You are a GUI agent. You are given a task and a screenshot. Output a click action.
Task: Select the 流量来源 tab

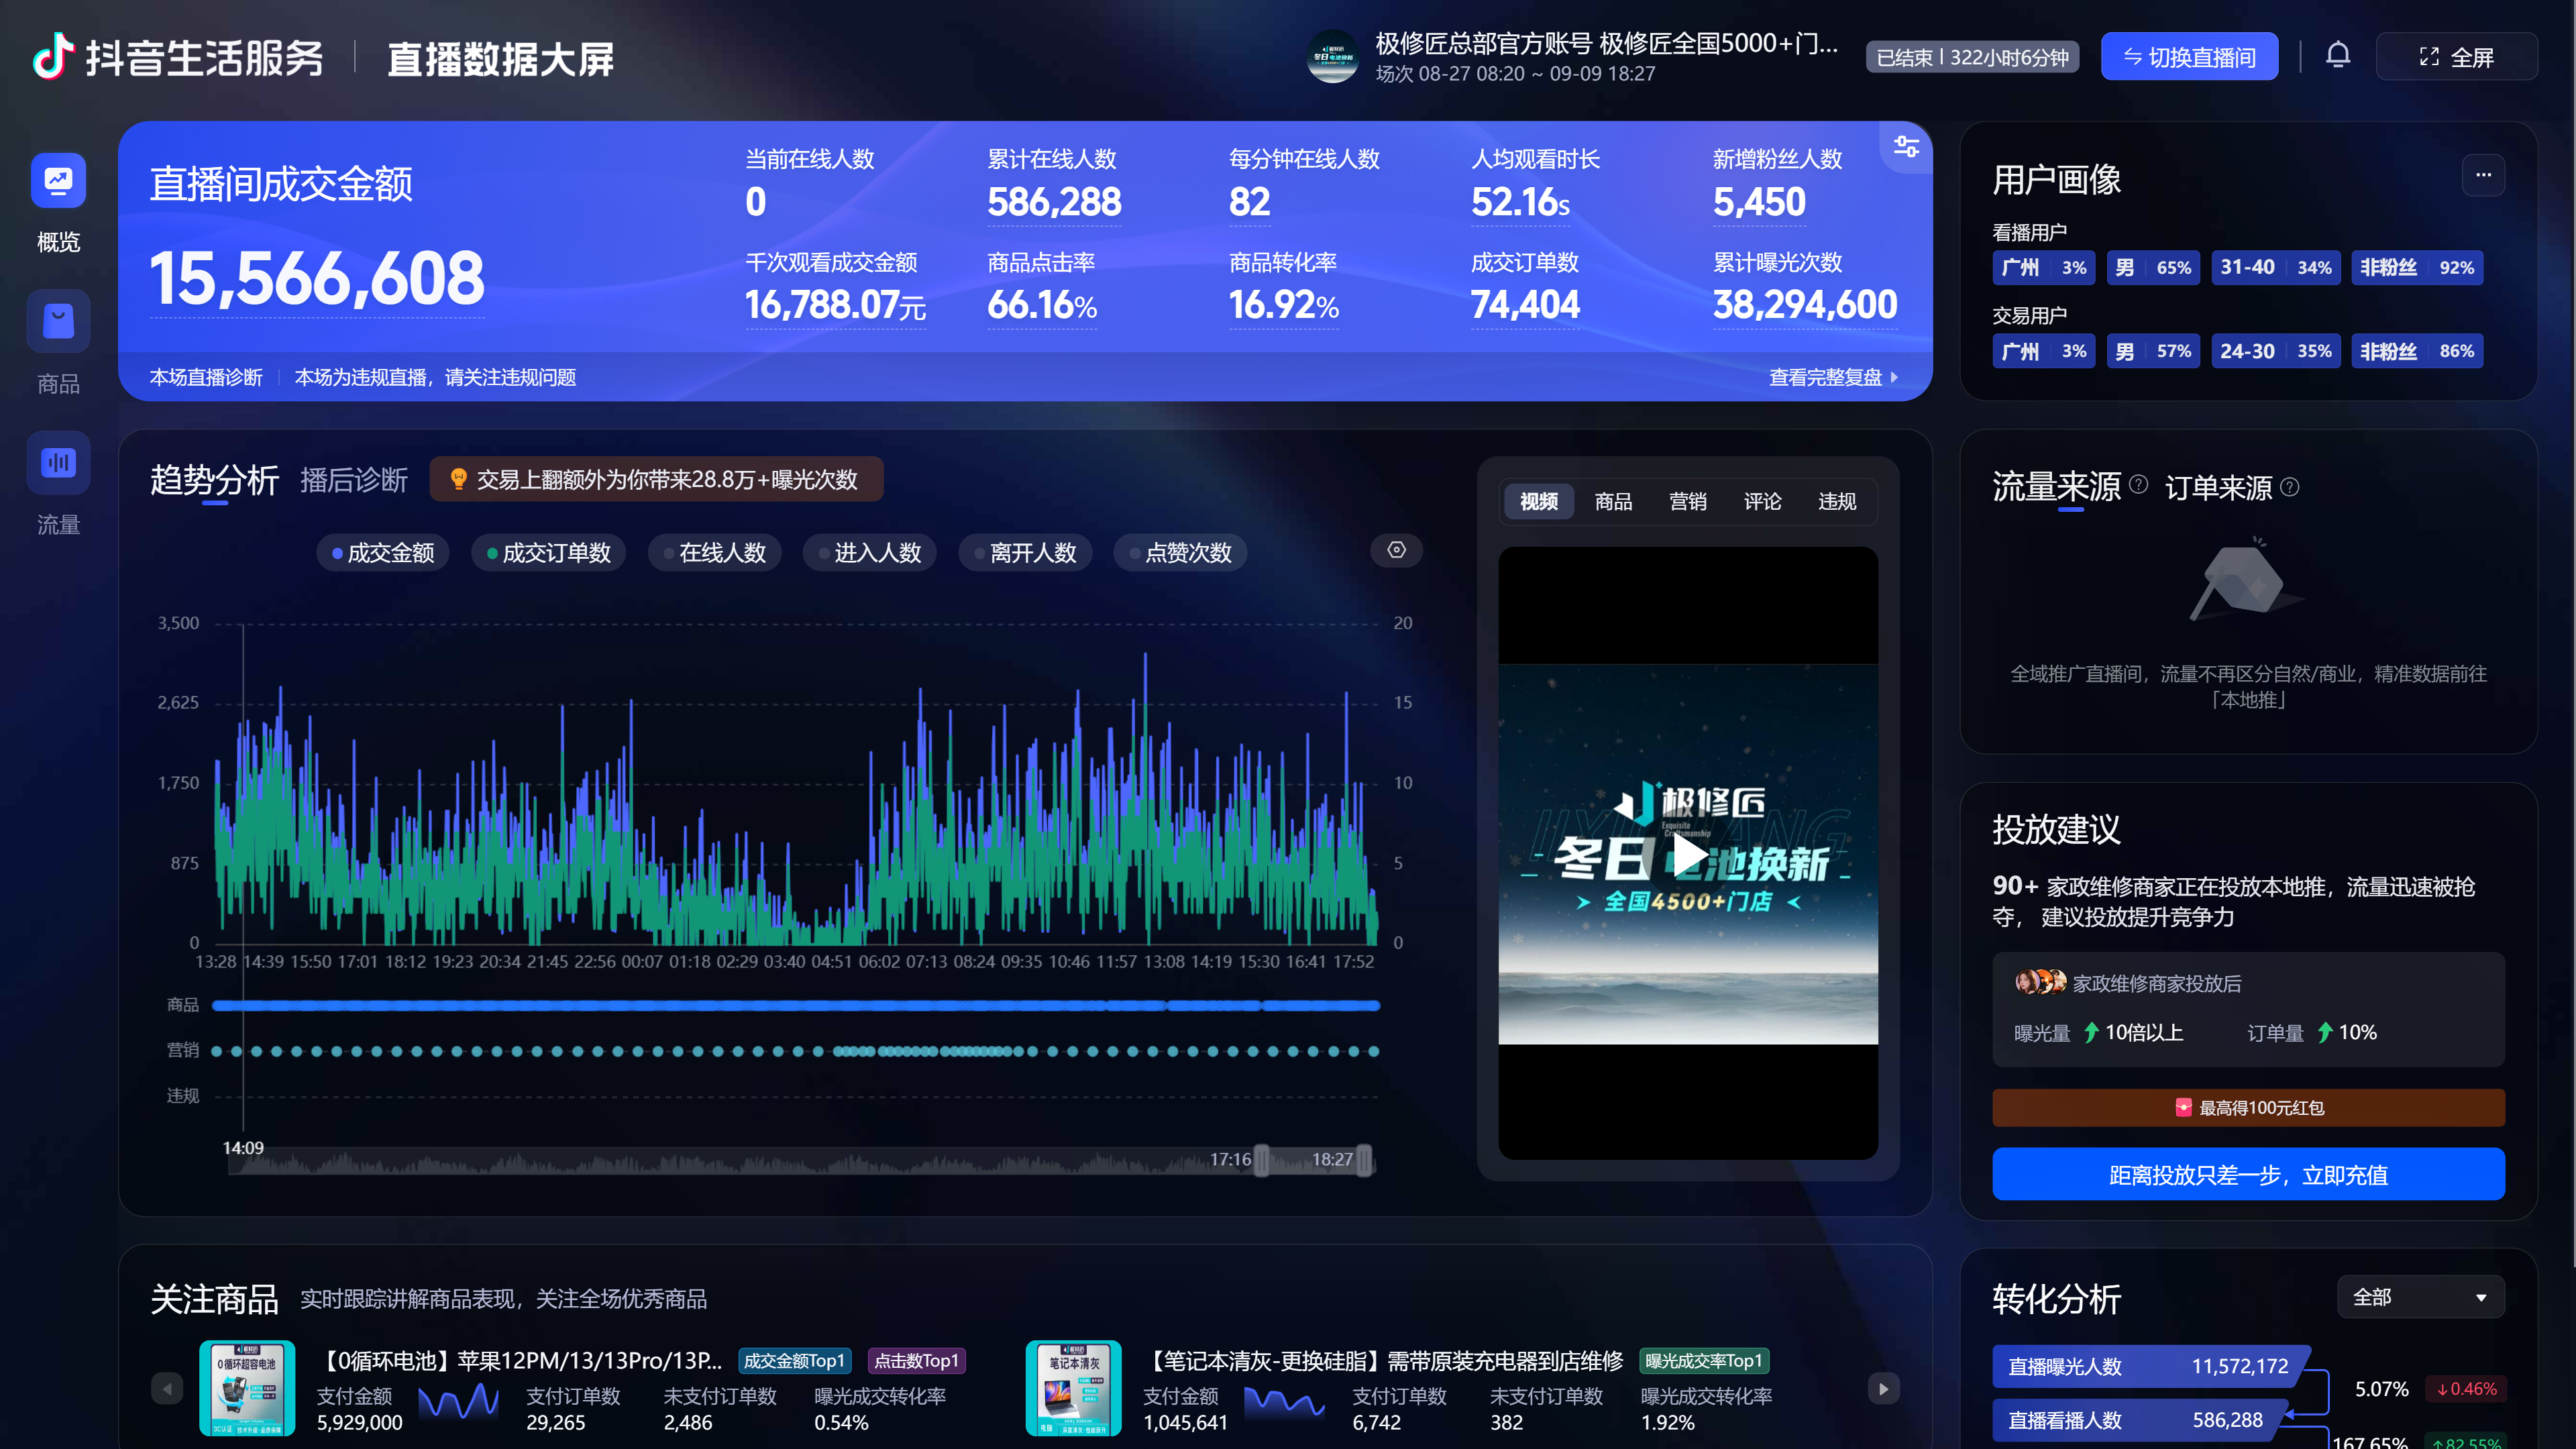pyautogui.click(x=2056, y=487)
